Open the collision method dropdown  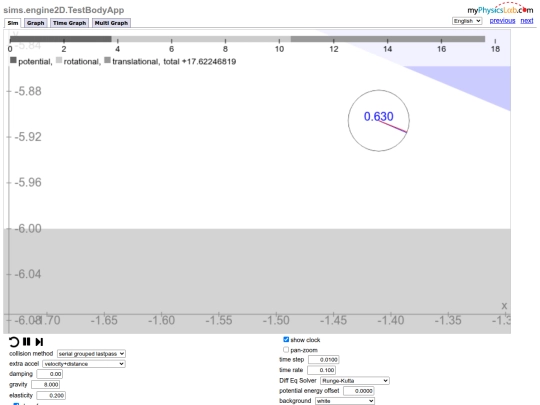[91, 354]
